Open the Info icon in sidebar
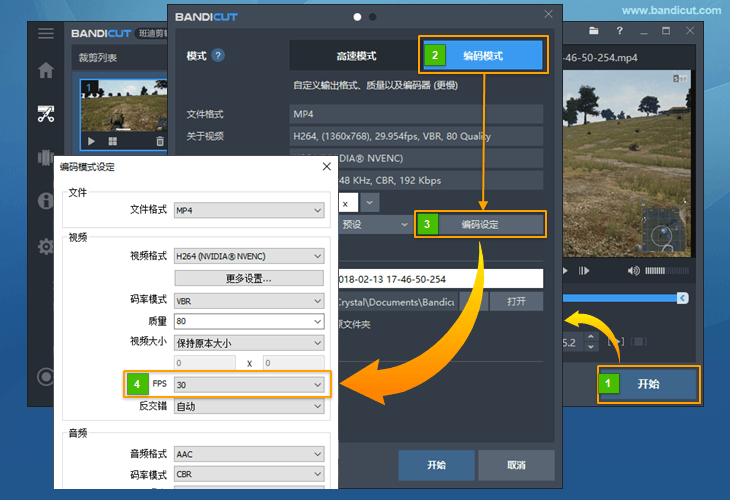Image resolution: width=730 pixels, height=500 pixels. click(46, 201)
